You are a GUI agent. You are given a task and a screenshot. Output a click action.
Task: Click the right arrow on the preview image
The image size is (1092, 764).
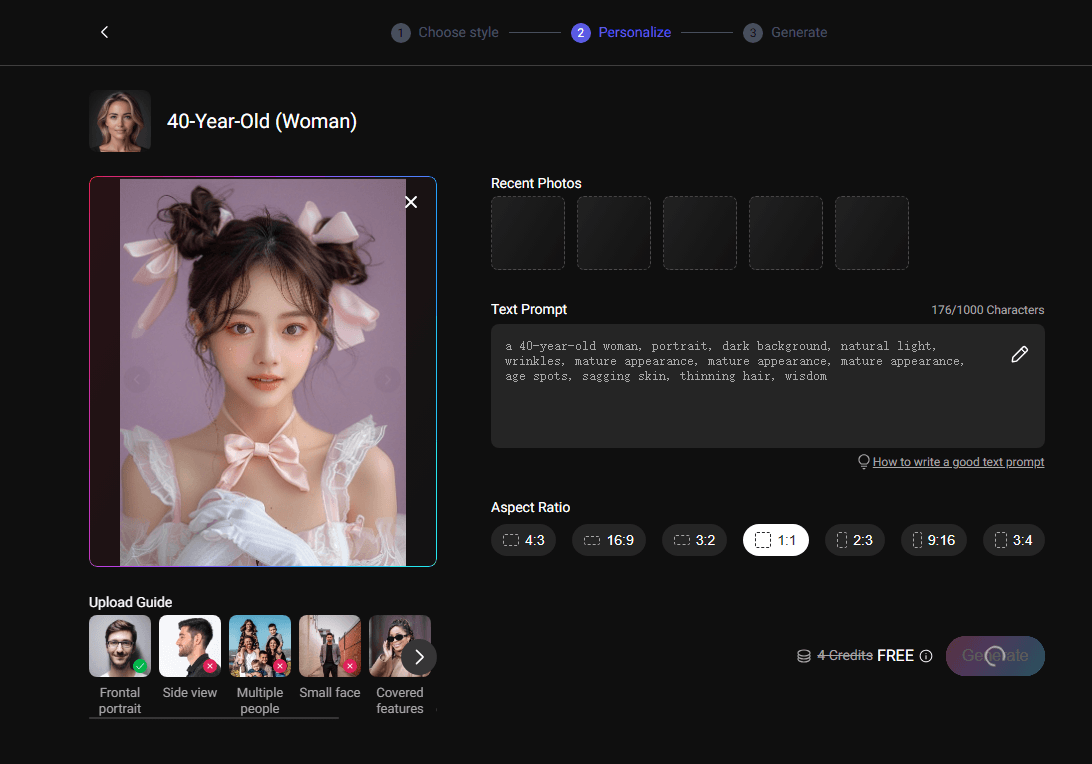388,379
